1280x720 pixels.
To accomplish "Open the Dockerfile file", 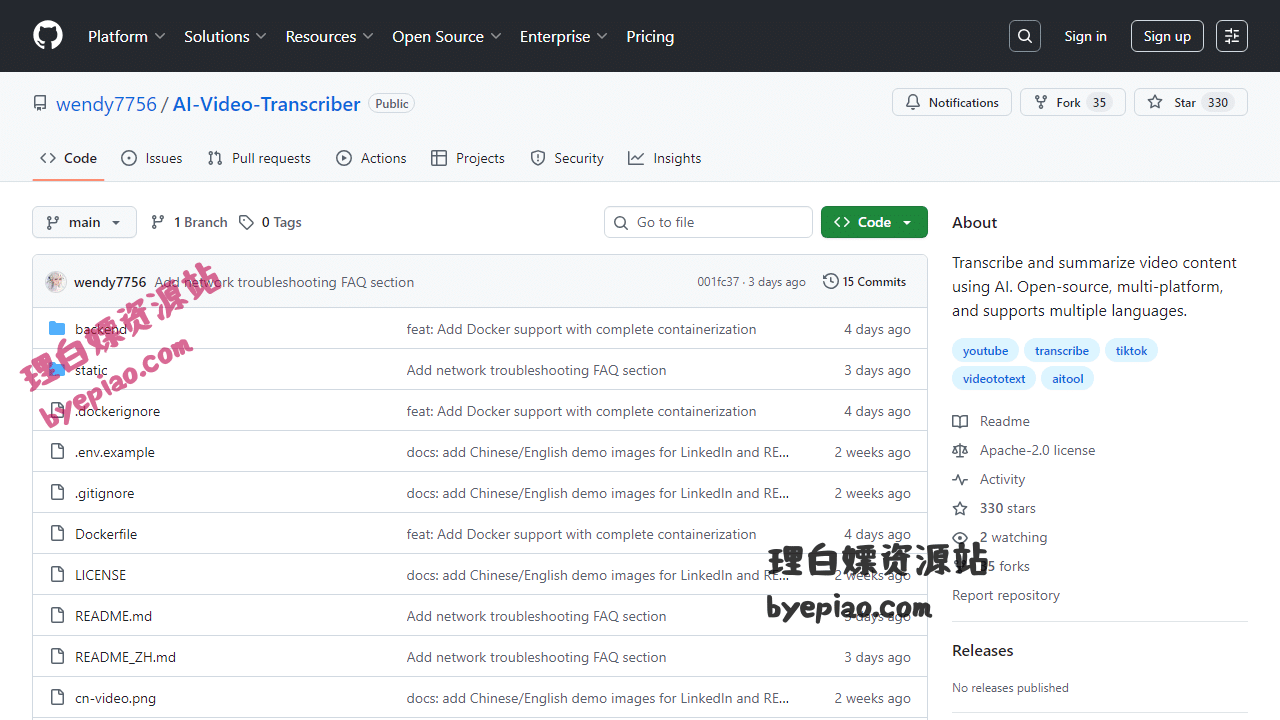I will click(x=106, y=534).
